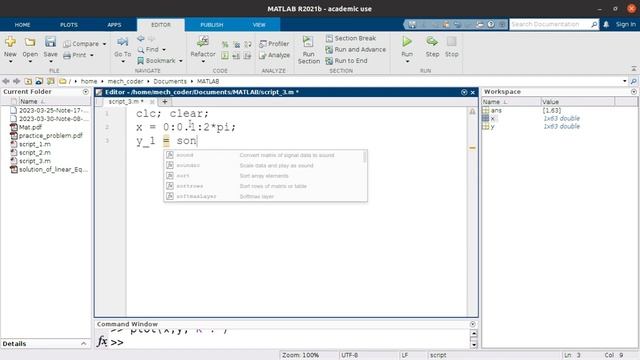Click Run to End

[x=347, y=61]
